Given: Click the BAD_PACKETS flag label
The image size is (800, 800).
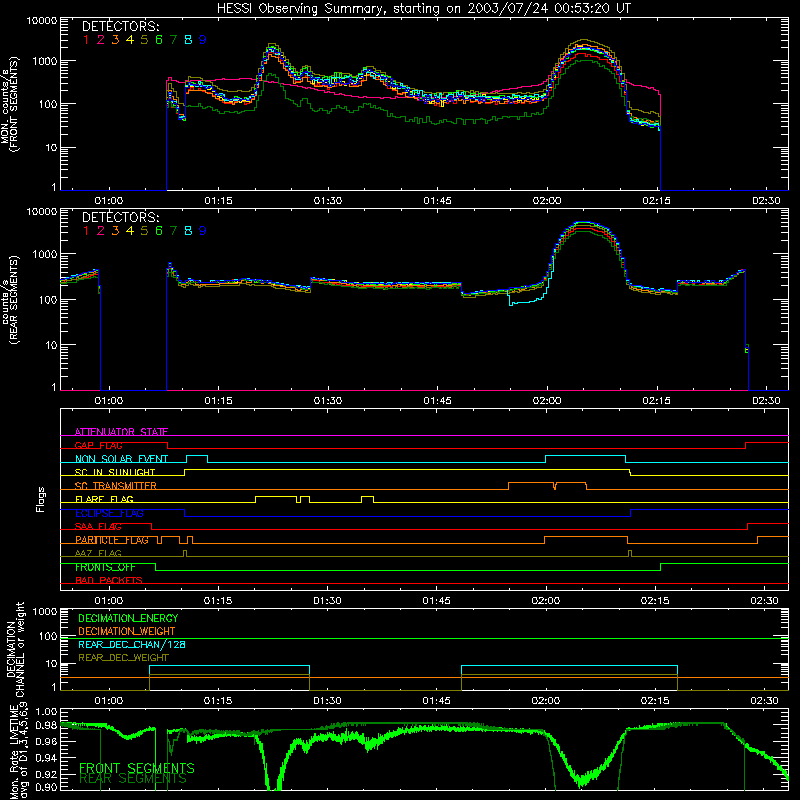Looking at the screenshot, I should (109, 580).
